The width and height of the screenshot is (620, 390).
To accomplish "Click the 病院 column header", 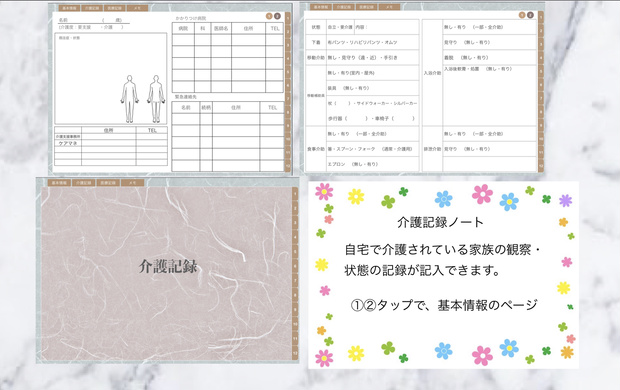I will [x=183, y=28].
